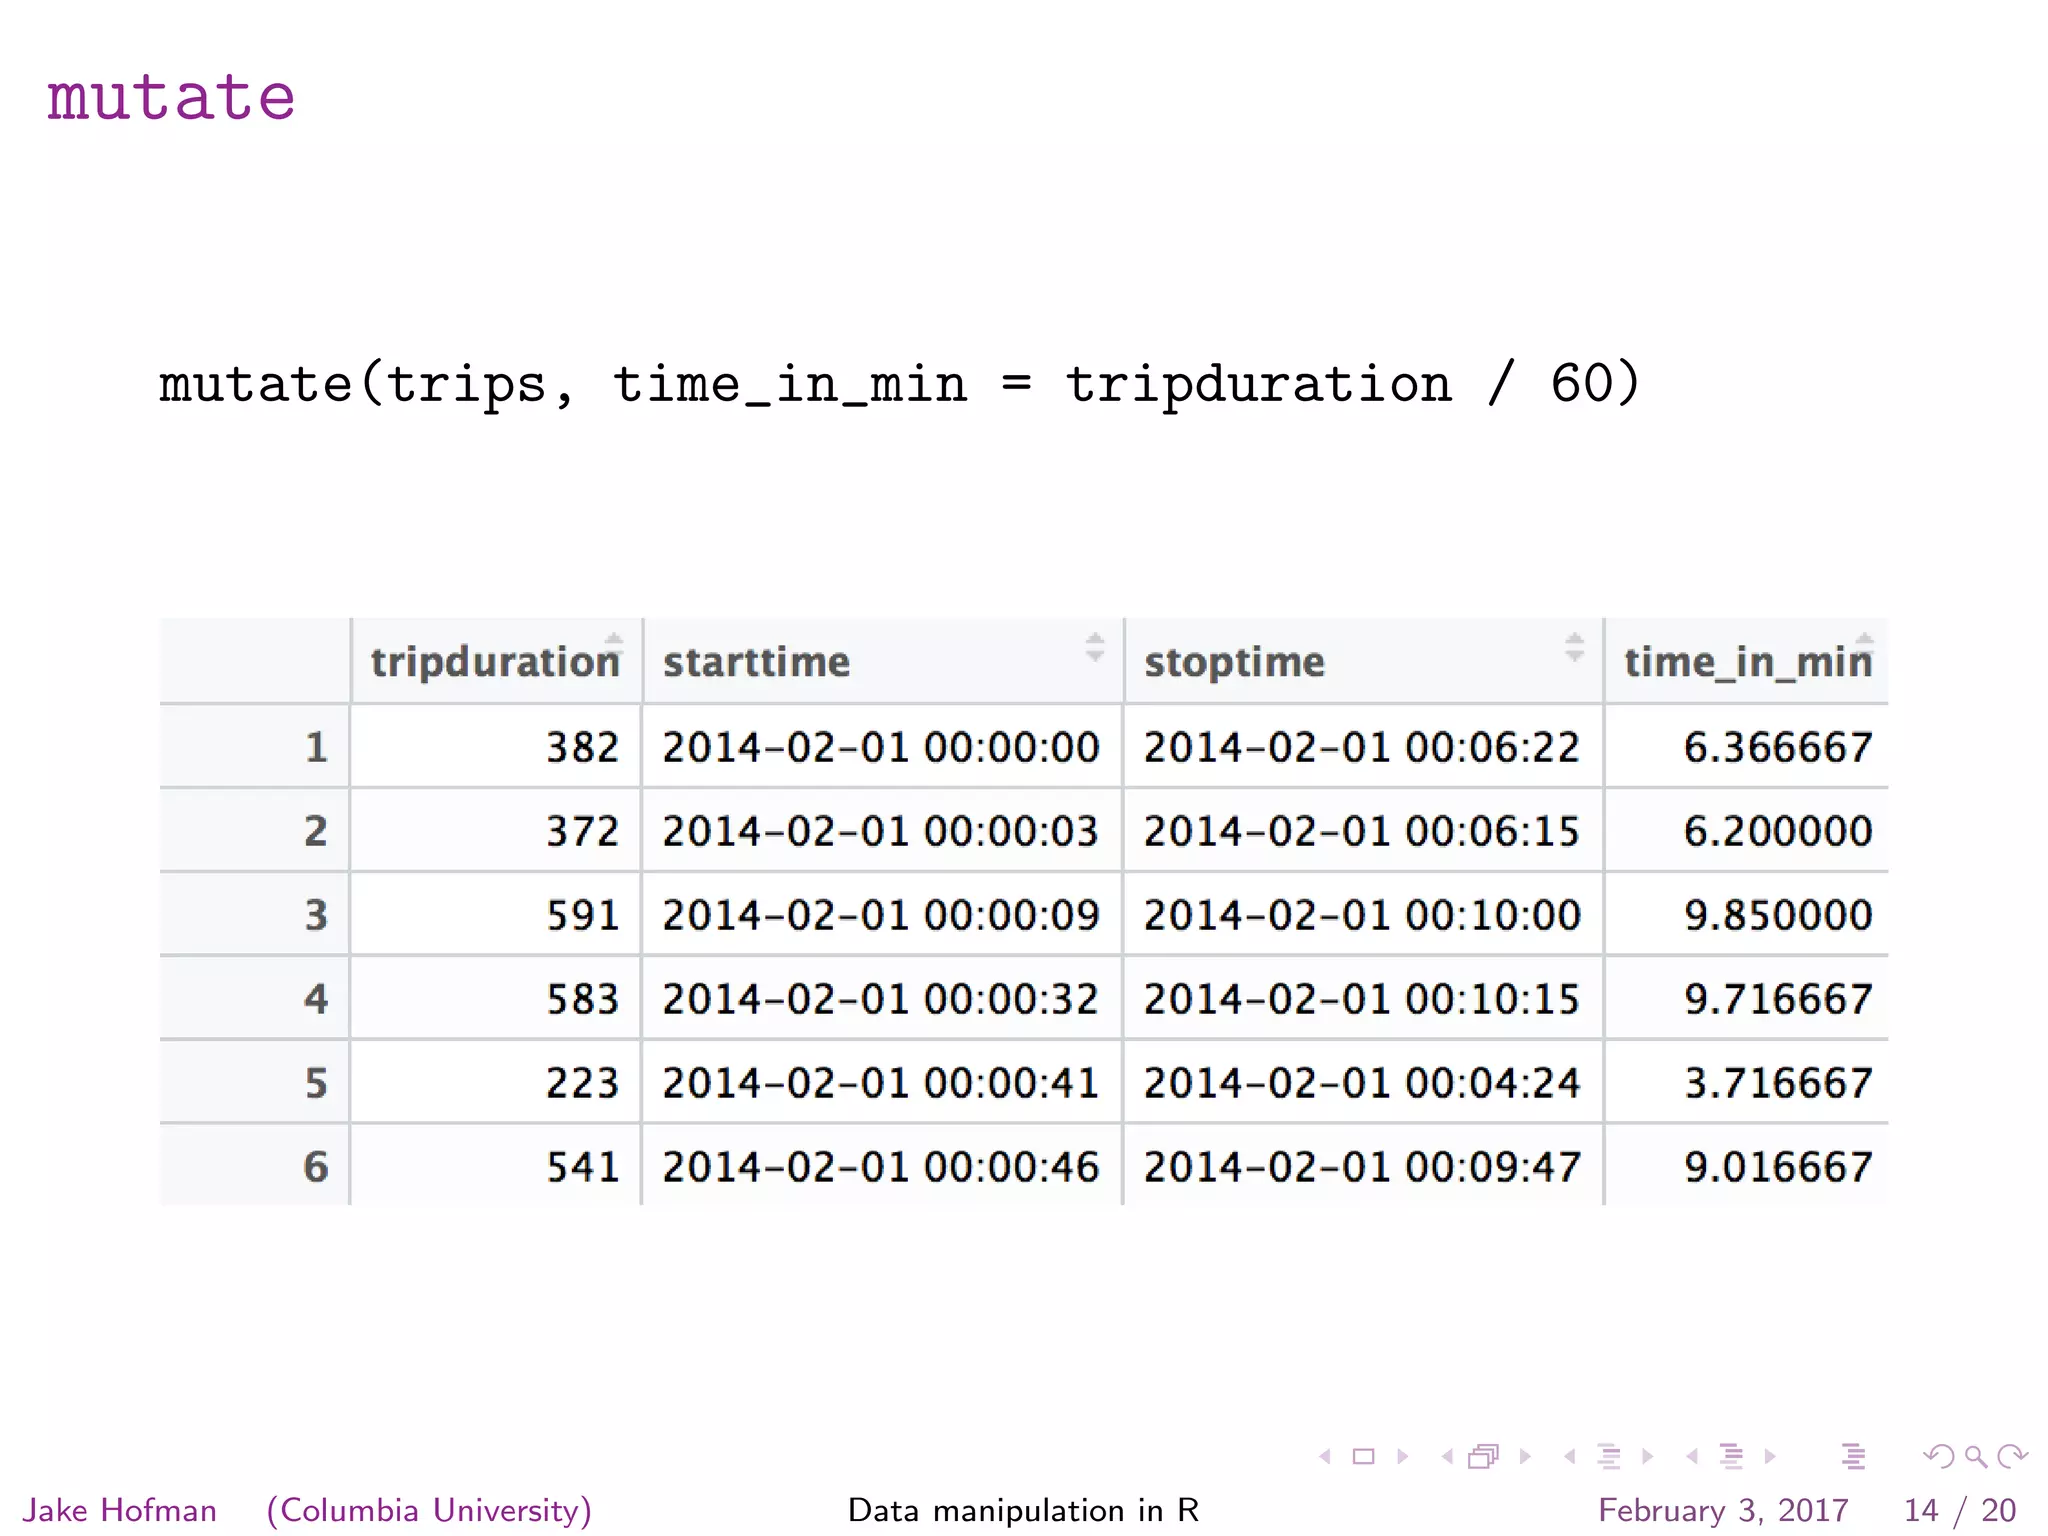Image resolution: width=2048 pixels, height=1536 pixels.
Task: Go to previous slide arrow
Action: [x=1325, y=1457]
